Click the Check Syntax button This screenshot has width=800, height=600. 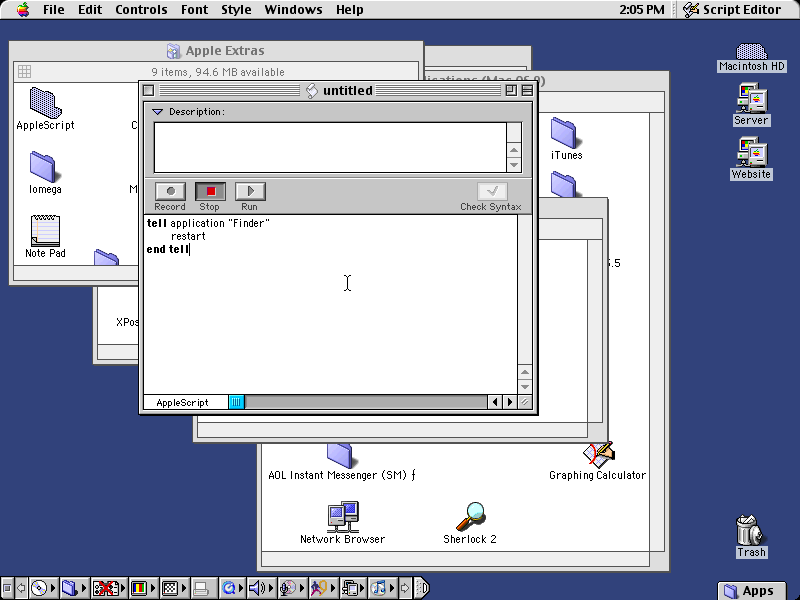tap(492, 191)
